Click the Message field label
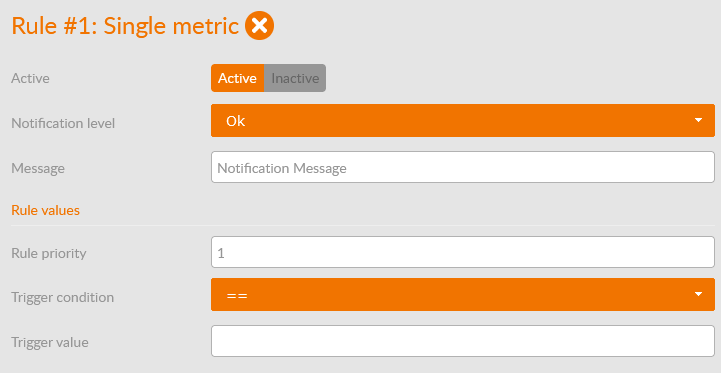Viewport: 721px width, 373px height. pos(38,168)
